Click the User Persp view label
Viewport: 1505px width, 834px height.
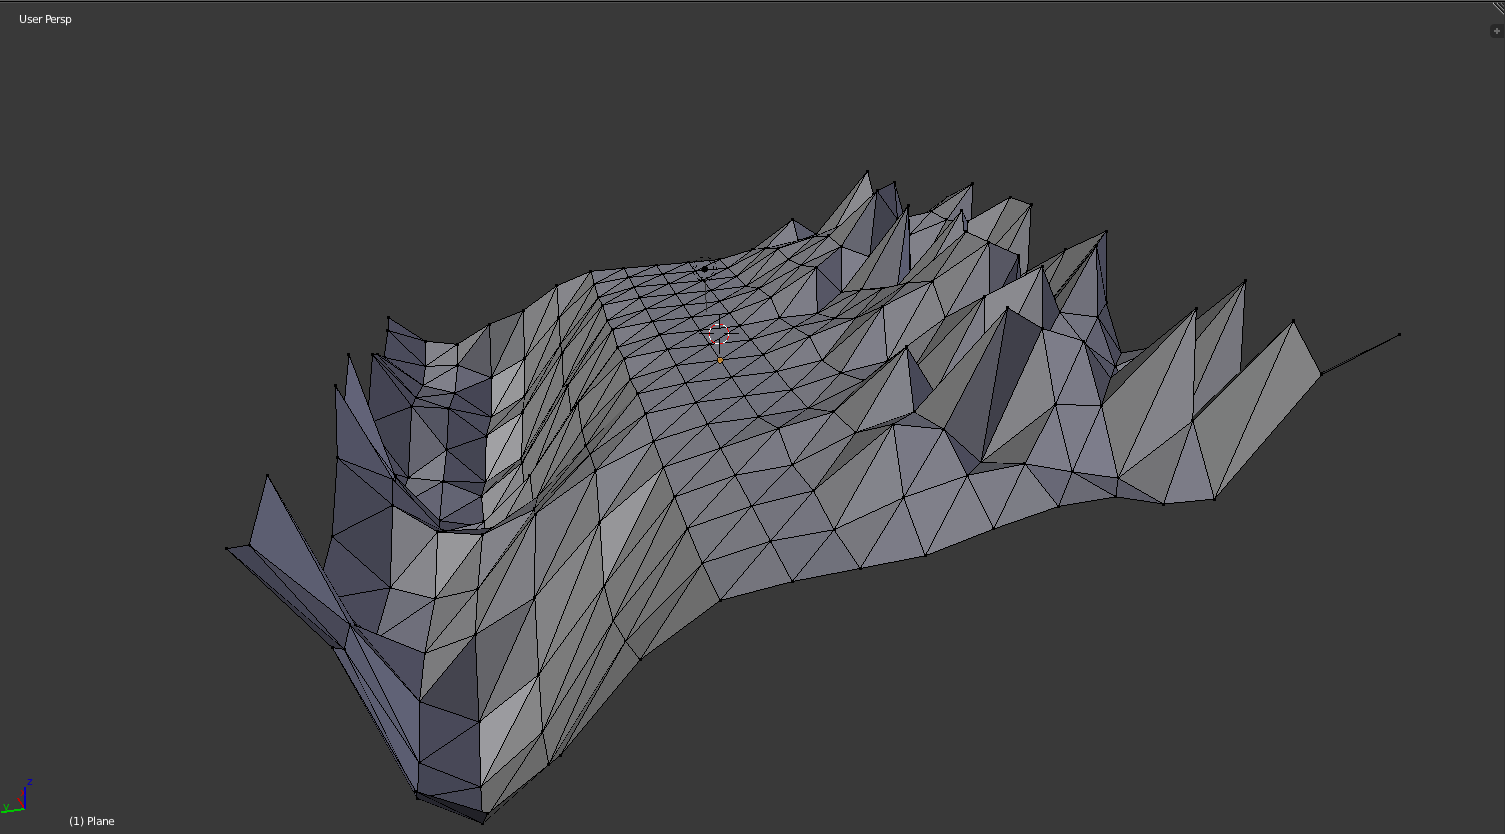click(x=45, y=19)
